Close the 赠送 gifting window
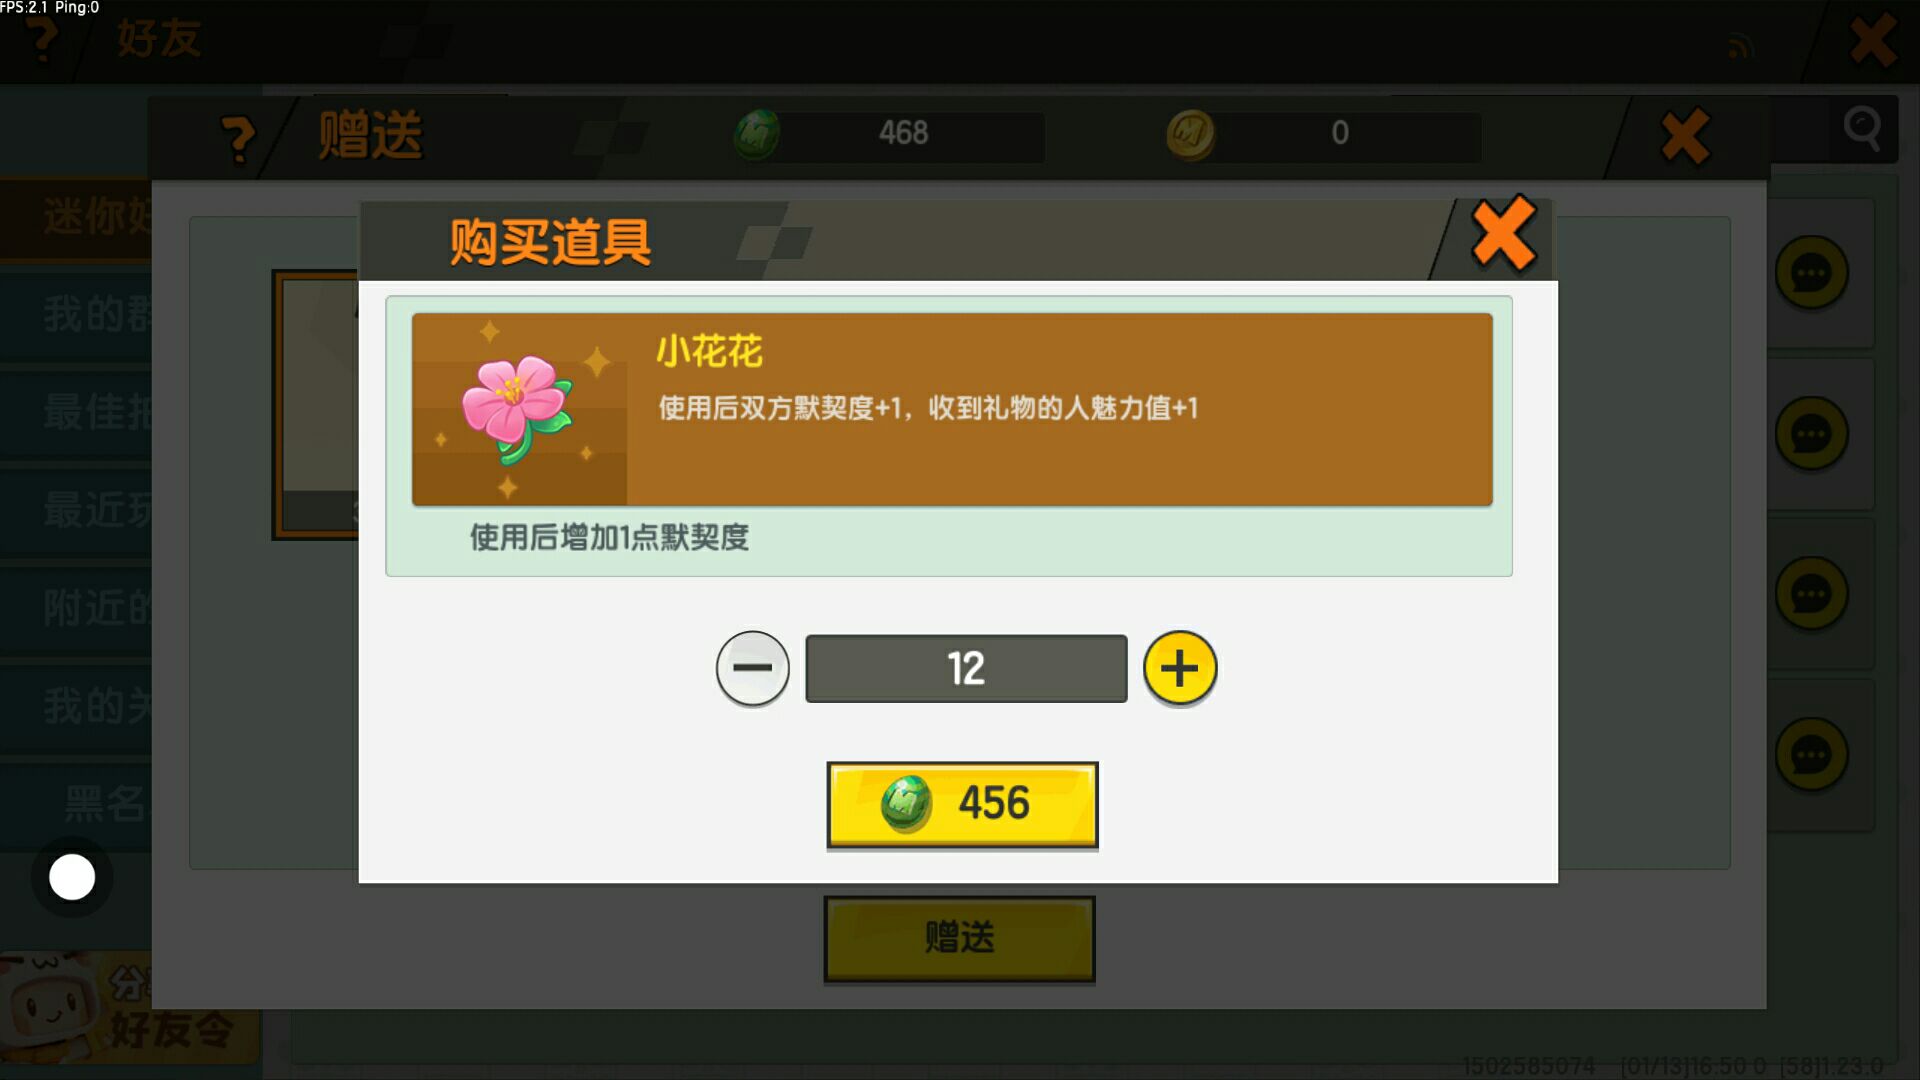 [x=1685, y=136]
